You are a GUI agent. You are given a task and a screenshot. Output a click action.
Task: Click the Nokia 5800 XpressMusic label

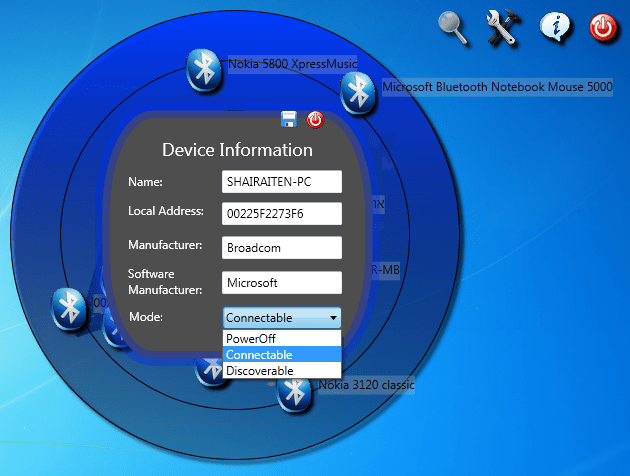292,64
